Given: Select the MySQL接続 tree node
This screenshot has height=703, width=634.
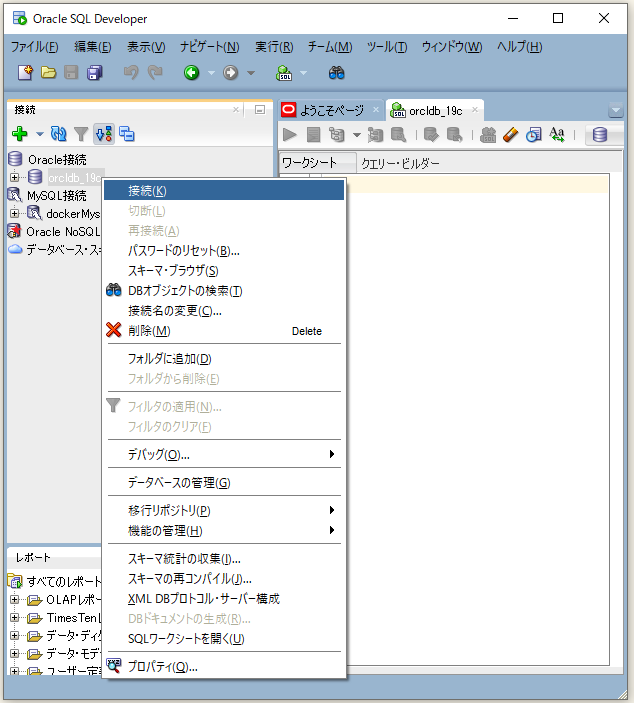Looking at the screenshot, I should (x=57, y=195).
